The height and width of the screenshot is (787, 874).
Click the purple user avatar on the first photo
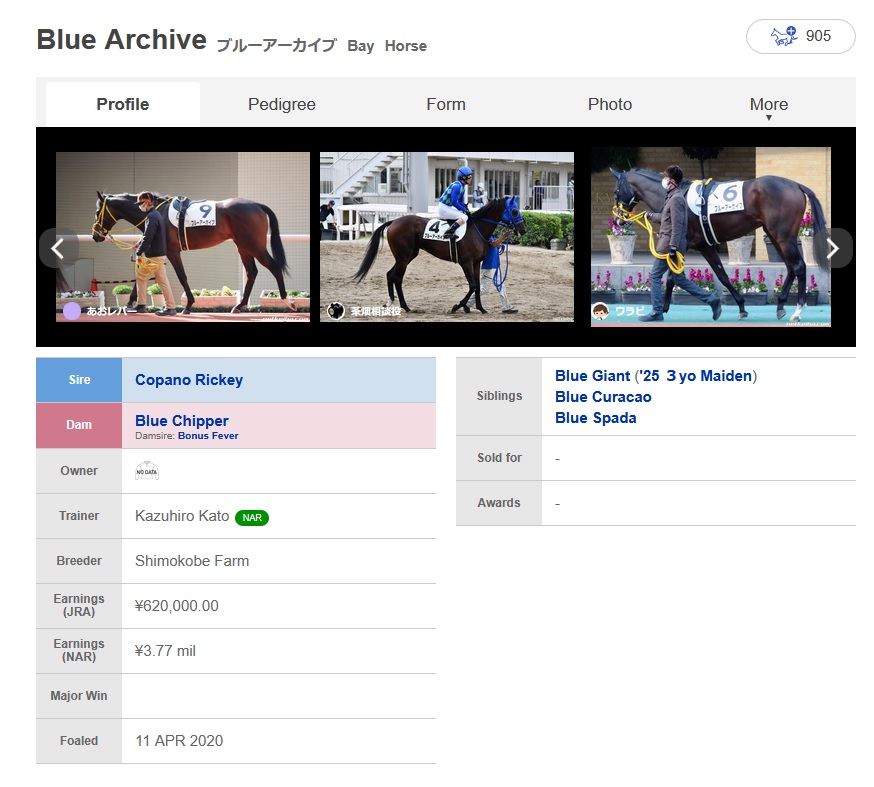click(x=72, y=310)
